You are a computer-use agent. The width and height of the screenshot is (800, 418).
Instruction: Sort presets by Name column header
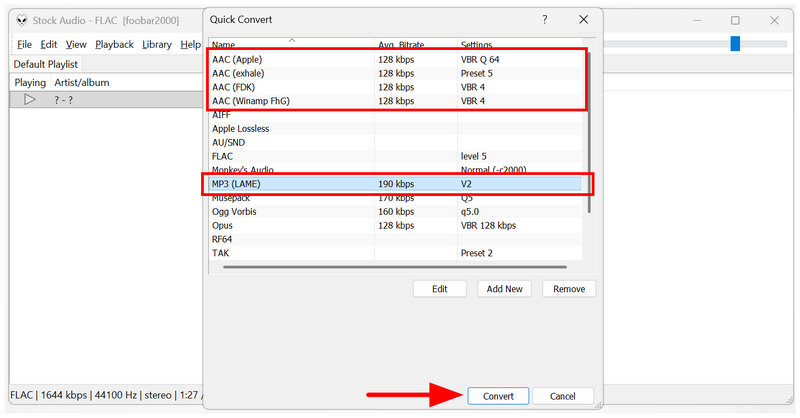tap(291, 44)
